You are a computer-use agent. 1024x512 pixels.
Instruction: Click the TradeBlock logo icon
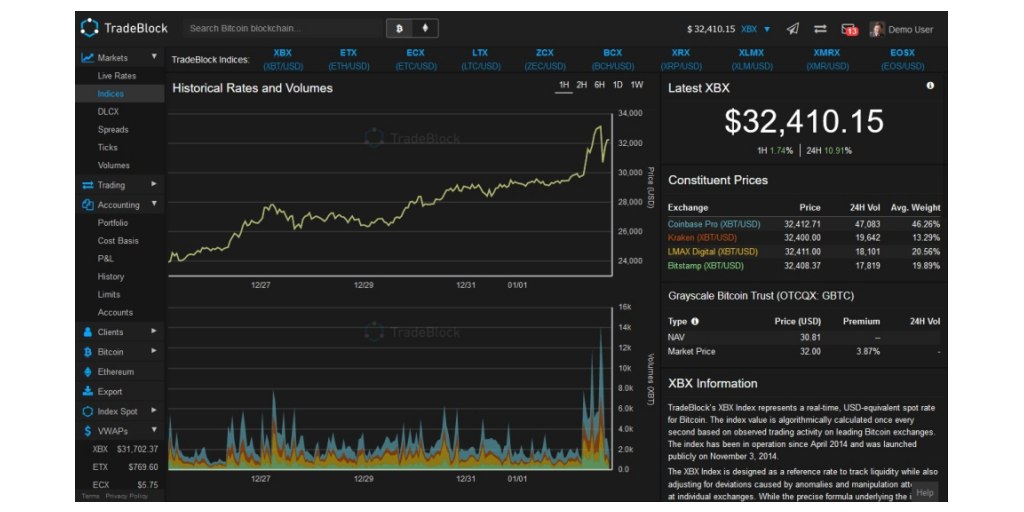89,28
